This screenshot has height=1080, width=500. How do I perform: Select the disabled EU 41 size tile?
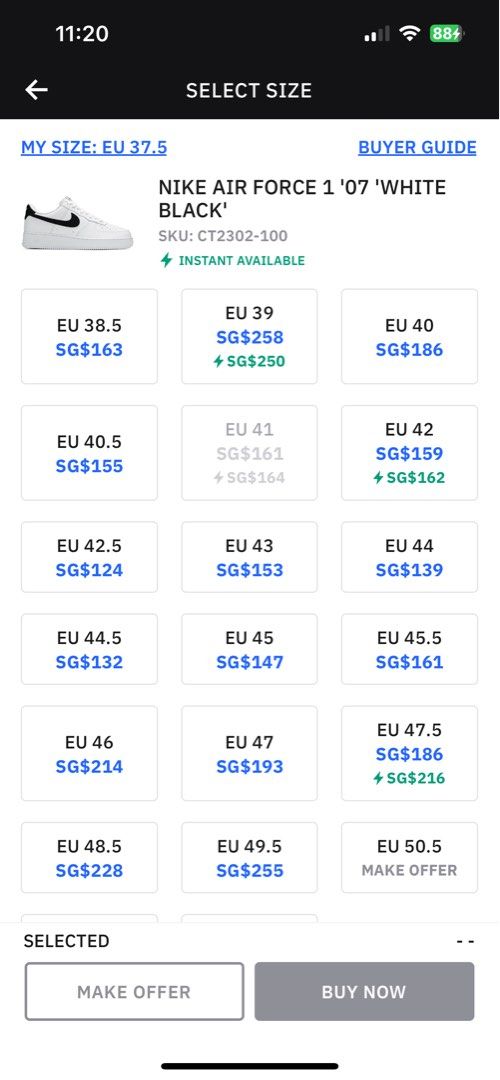pyautogui.click(x=249, y=453)
